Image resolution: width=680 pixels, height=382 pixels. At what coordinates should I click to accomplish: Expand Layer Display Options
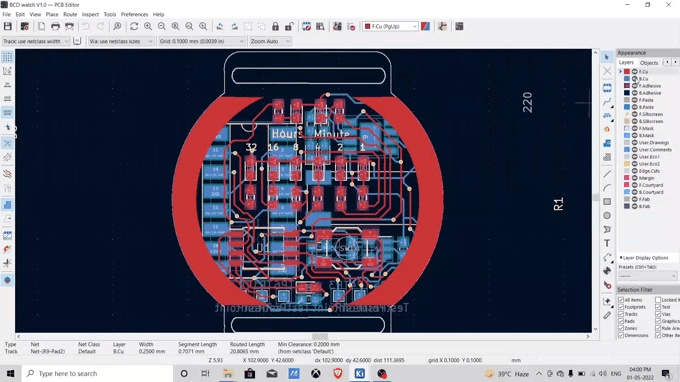tap(644, 258)
